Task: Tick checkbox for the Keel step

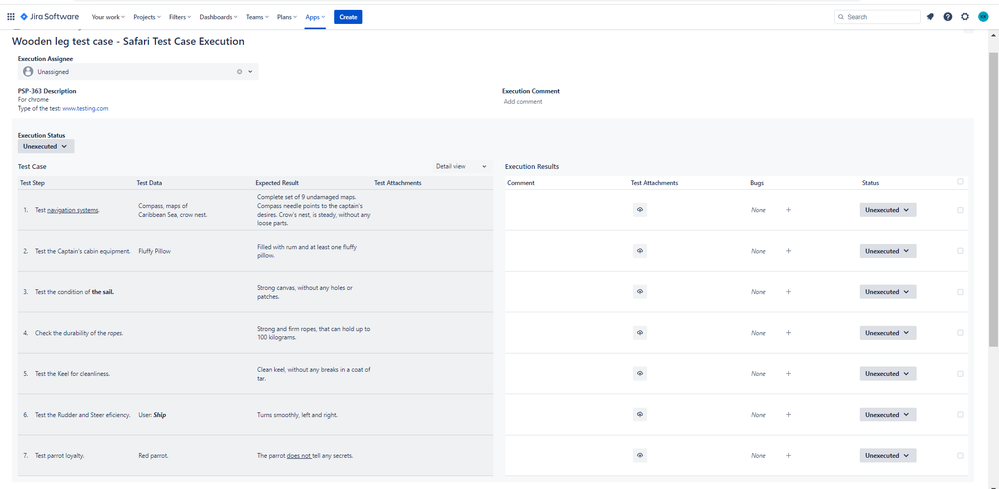Action: point(960,374)
